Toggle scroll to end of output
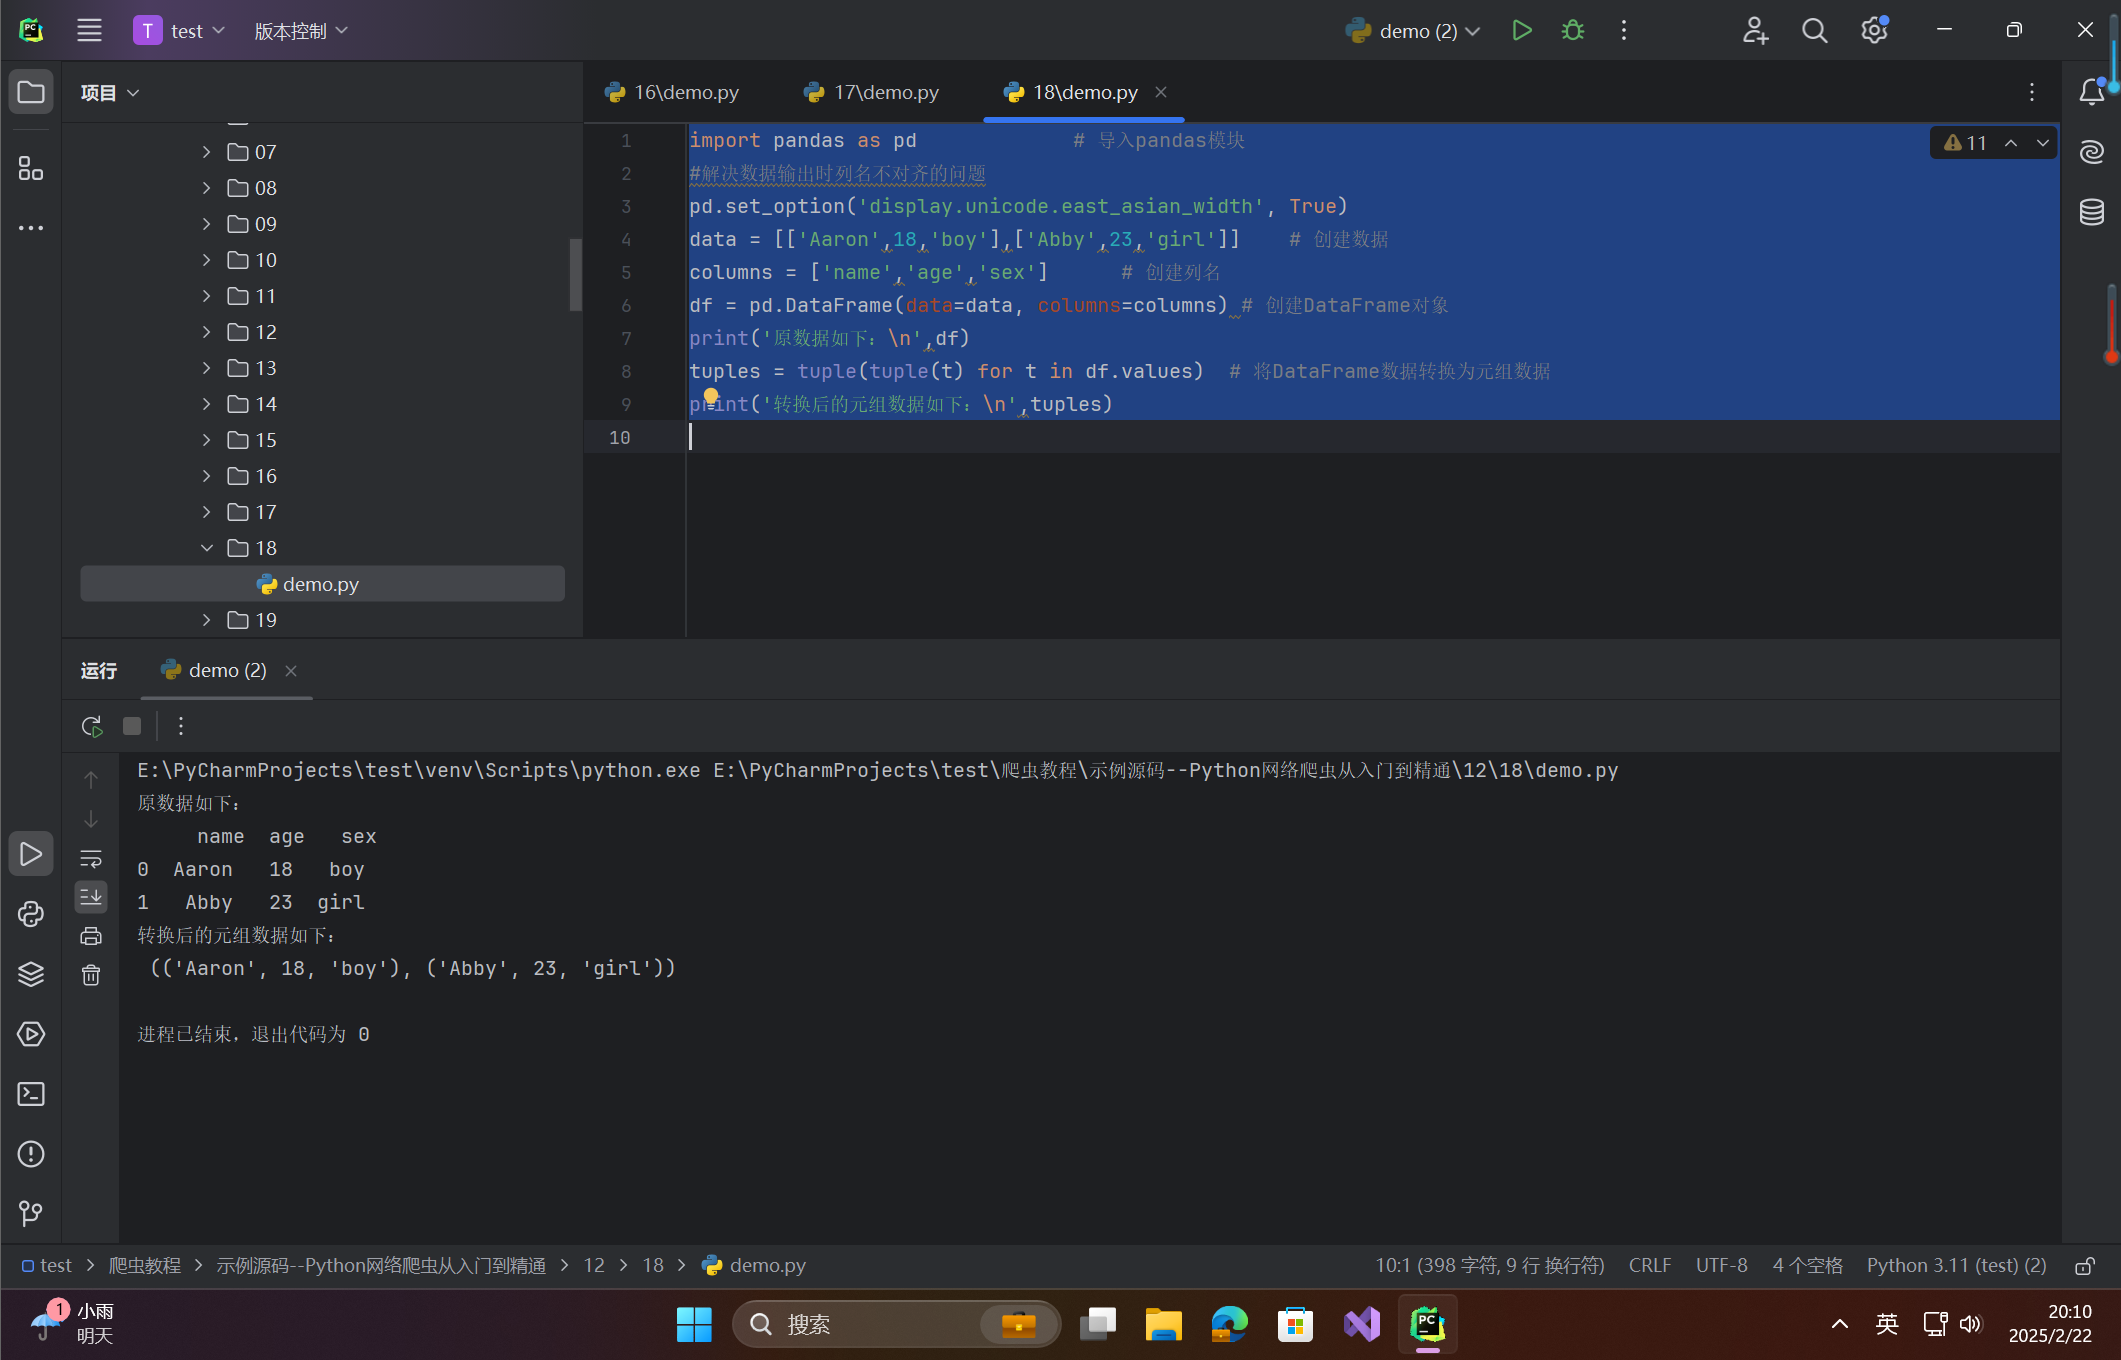The image size is (2121, 1360). tap(91, 896)
